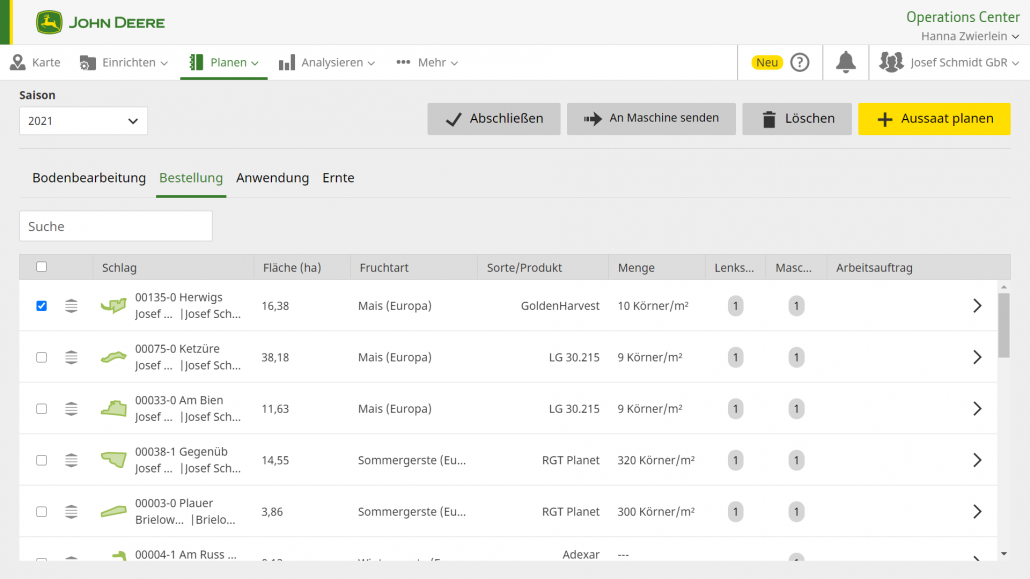Click the scrollbar up arrow

click(x=1004, y=287)
